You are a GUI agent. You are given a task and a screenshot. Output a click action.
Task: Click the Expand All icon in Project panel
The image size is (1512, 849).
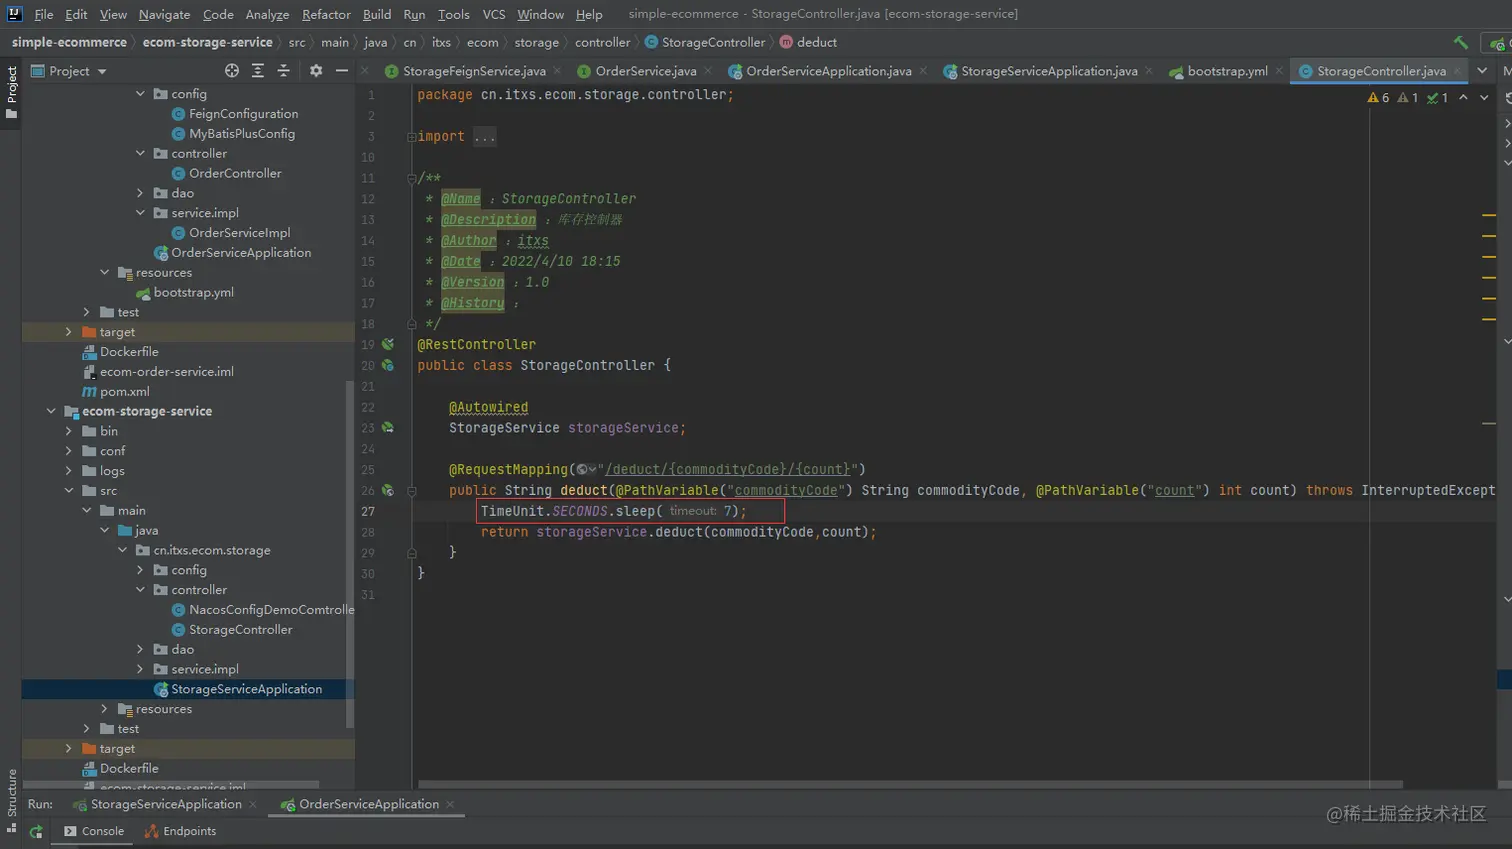pyautogui.click(x=258, y=71)
